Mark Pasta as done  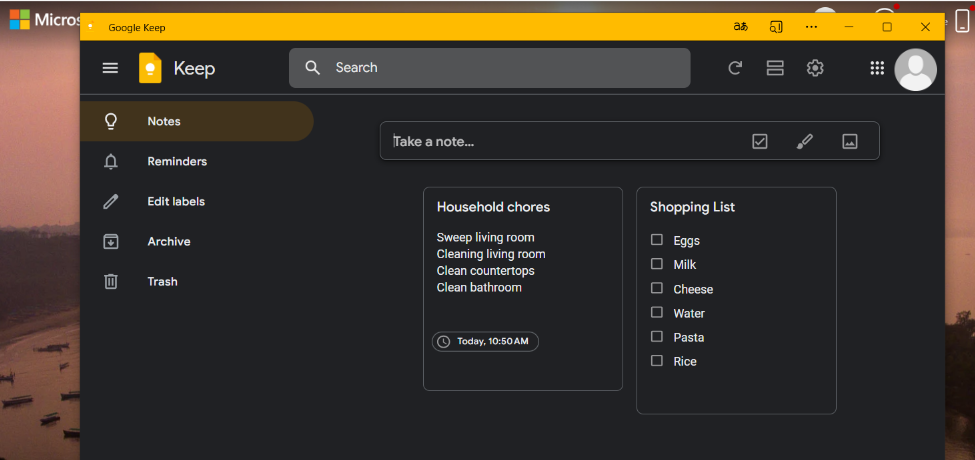click(657, 337)
